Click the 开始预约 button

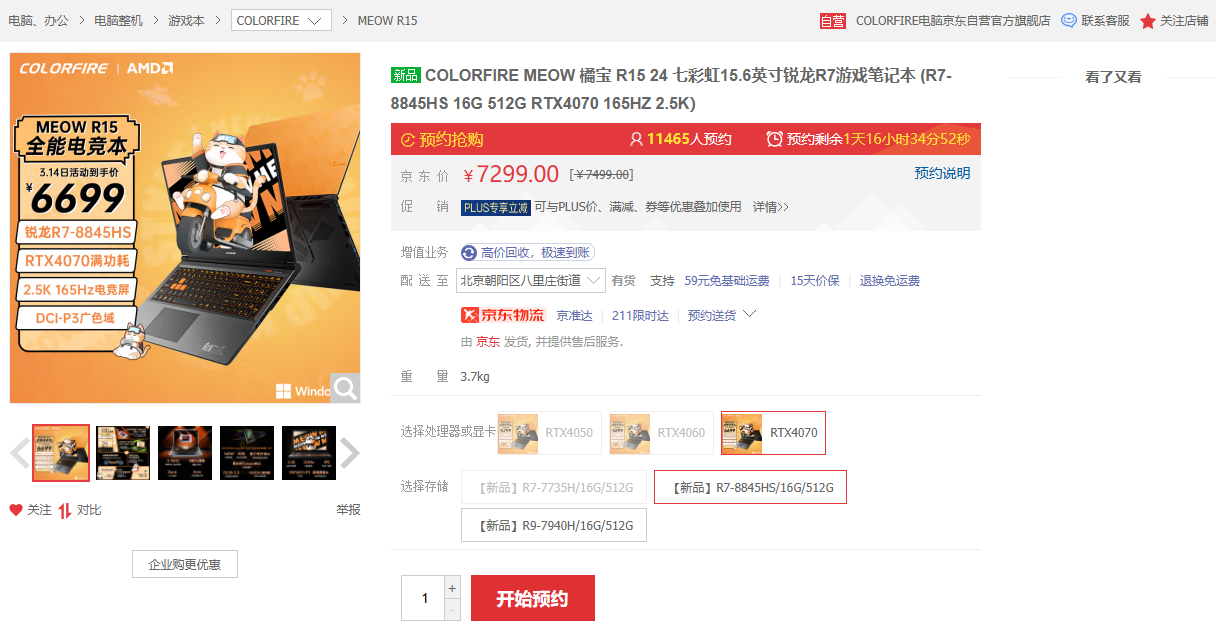click(x=533, y=598)
